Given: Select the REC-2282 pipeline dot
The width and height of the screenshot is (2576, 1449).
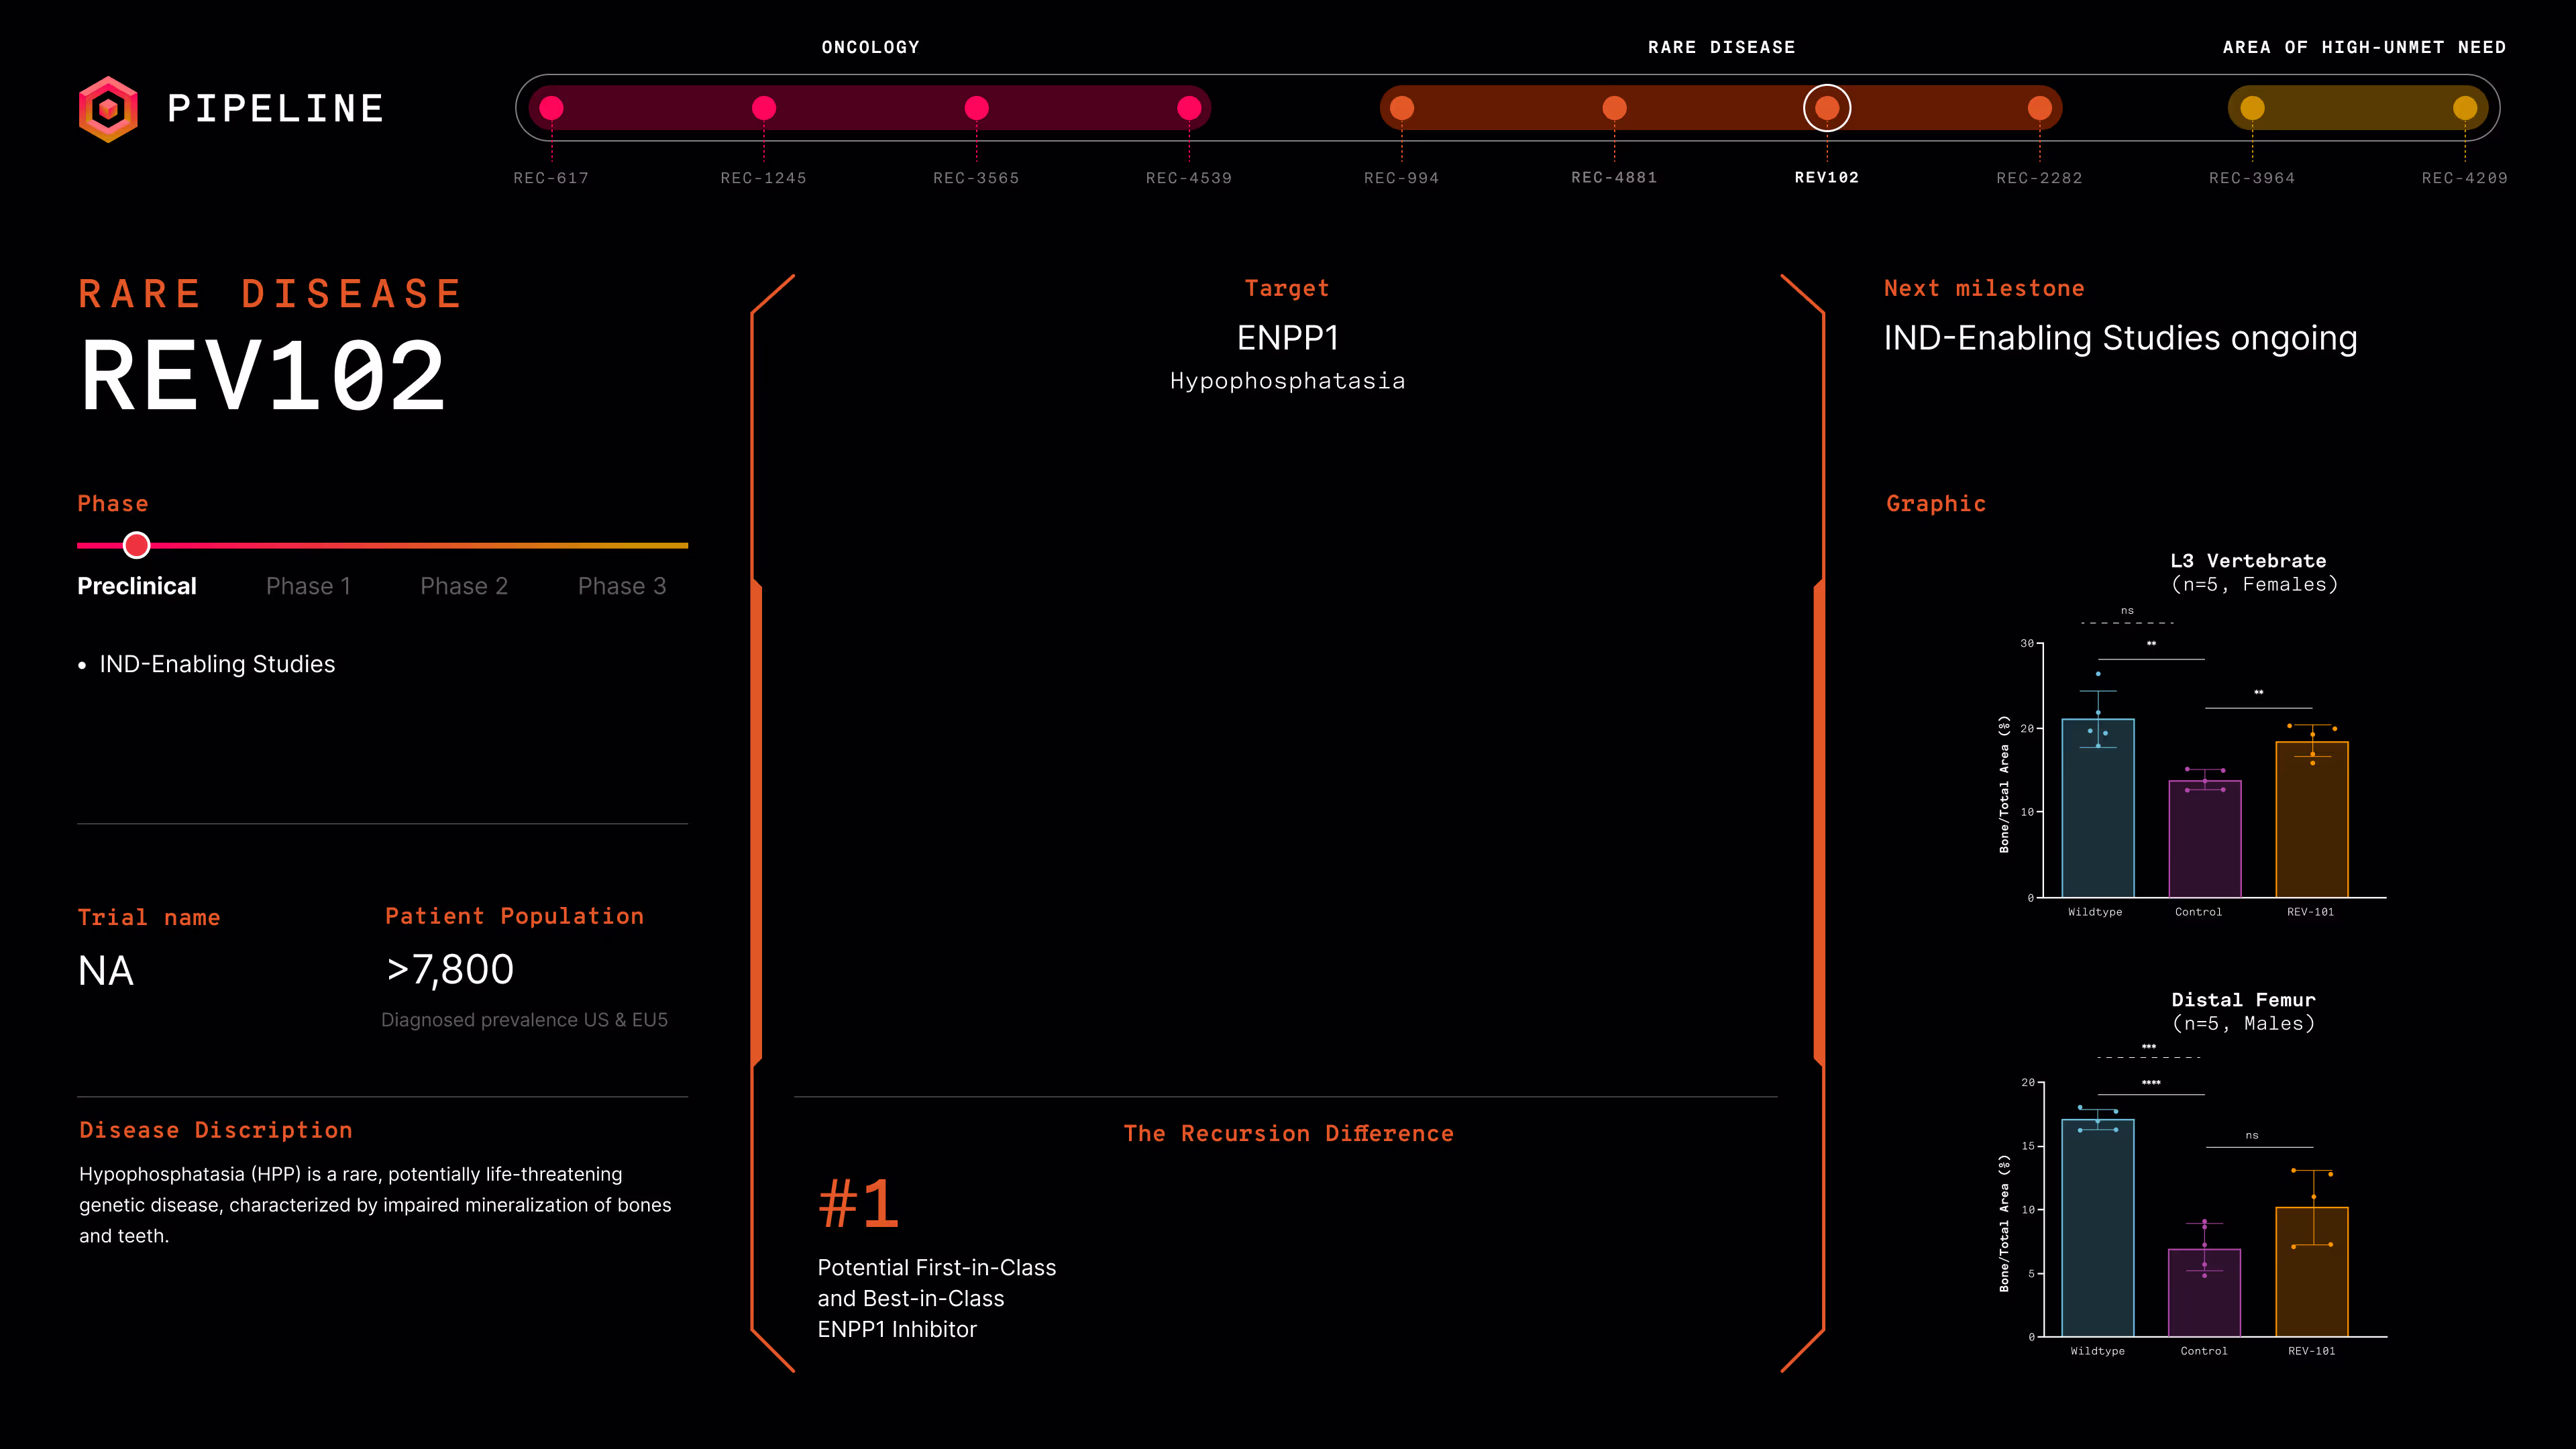Looking at the screenshot, I should click(2040, 108).
